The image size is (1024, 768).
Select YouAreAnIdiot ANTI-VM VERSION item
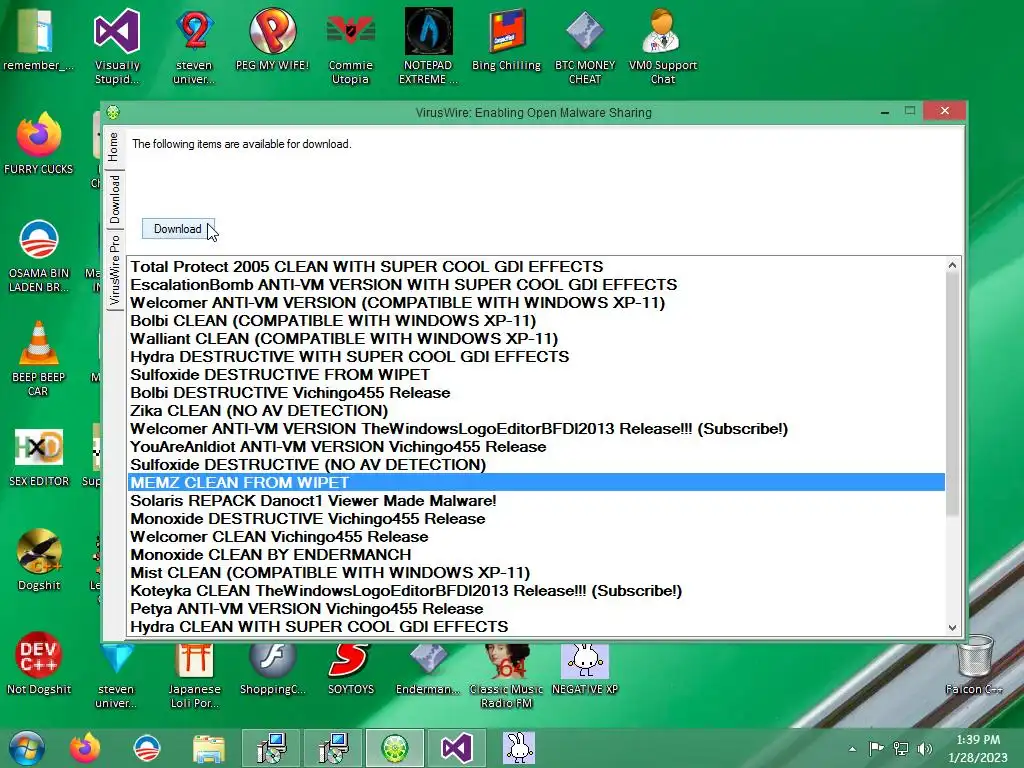[x=536, y=447]
